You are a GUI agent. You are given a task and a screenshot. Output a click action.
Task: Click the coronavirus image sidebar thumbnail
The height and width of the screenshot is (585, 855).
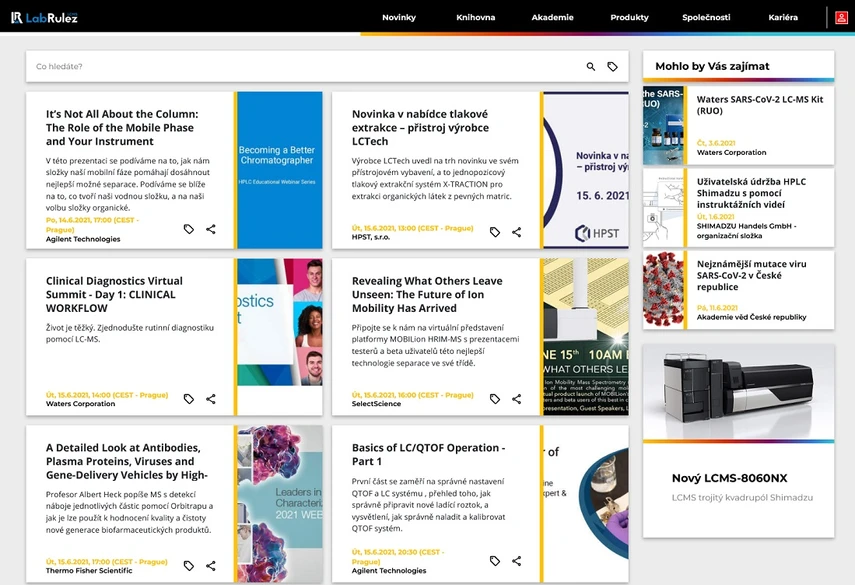tap(663, 290)
